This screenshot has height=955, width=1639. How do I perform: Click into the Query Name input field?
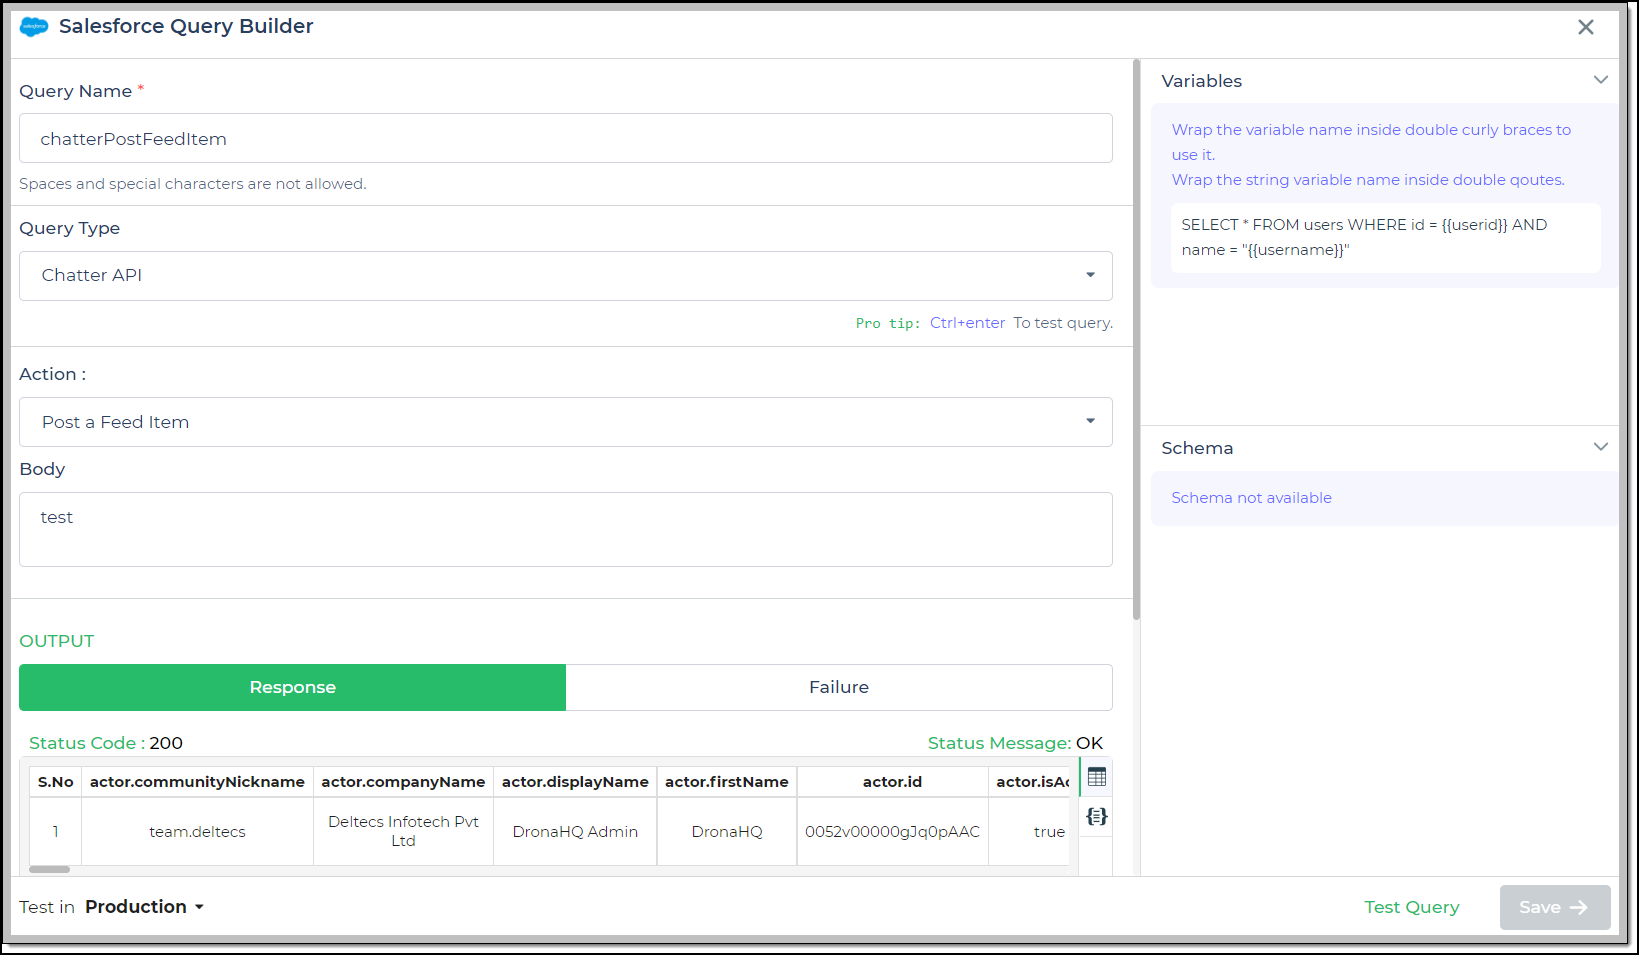click(x=566, y=138)
